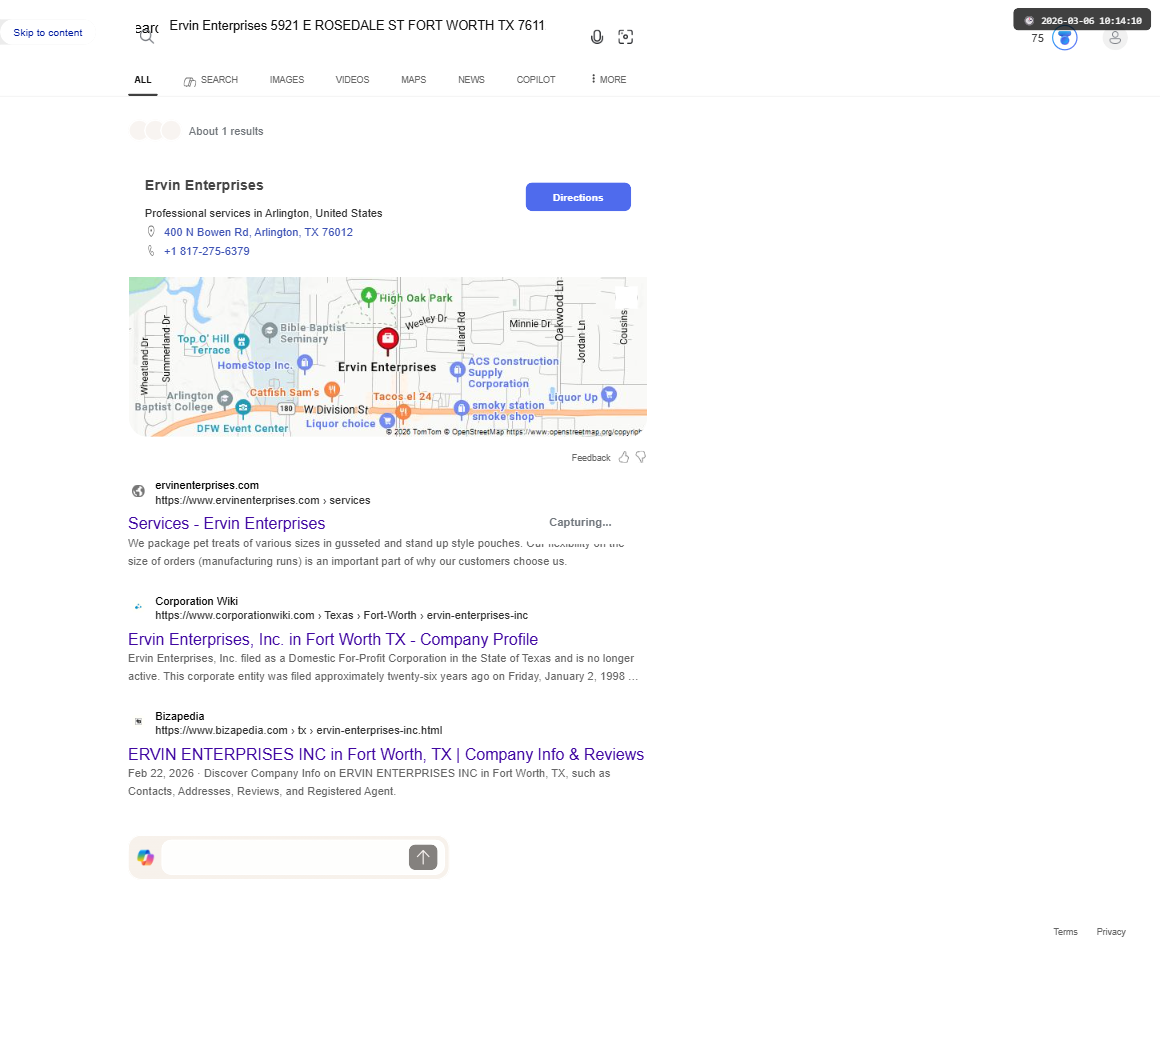Call the +1 817-275-6379 phone link
The height and width of the screenshot is (1043, 1160).
click(x=206, y=252)
